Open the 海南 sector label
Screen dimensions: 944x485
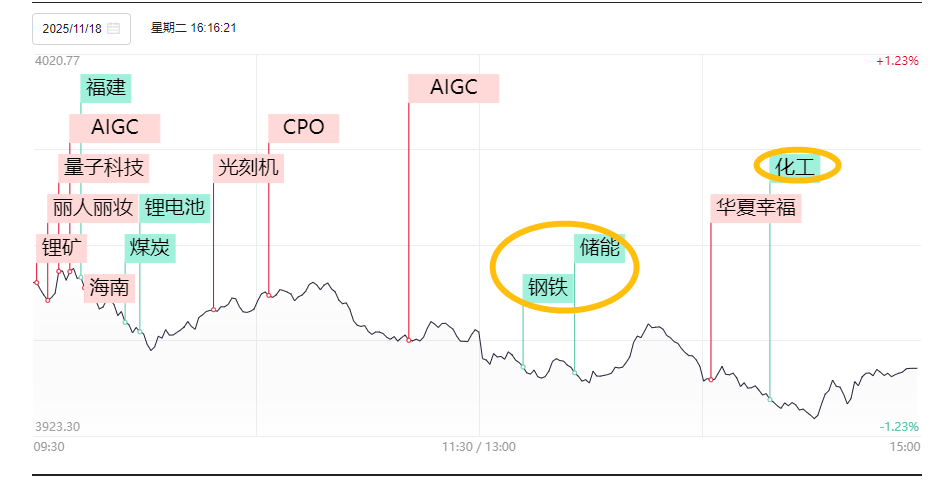(x=109, y=288)
